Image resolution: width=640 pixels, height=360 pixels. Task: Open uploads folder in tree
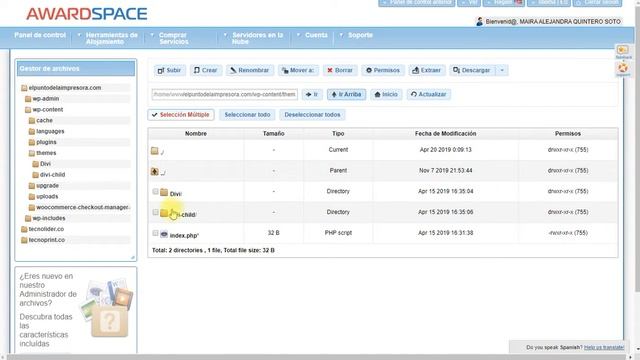47,196
